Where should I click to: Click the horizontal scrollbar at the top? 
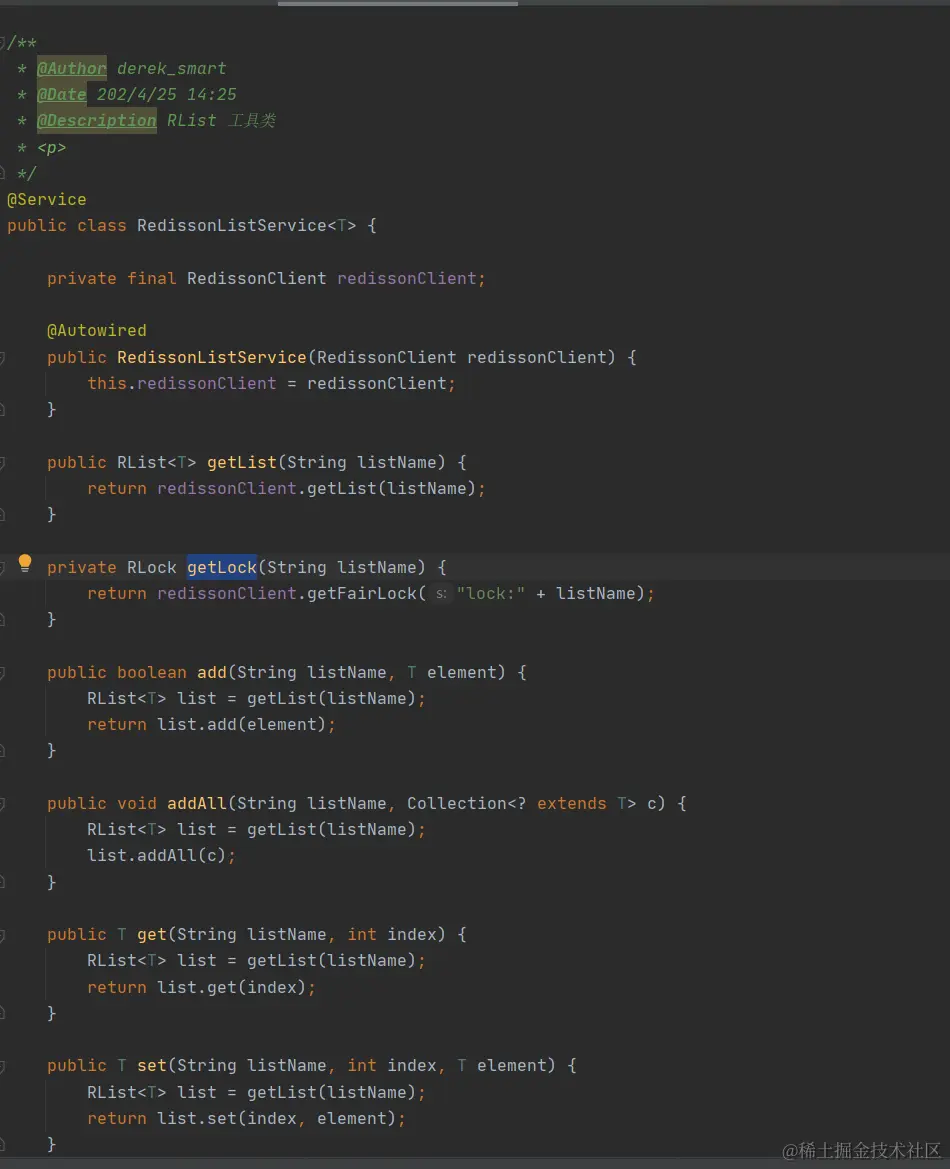click(x=396, y=3)
